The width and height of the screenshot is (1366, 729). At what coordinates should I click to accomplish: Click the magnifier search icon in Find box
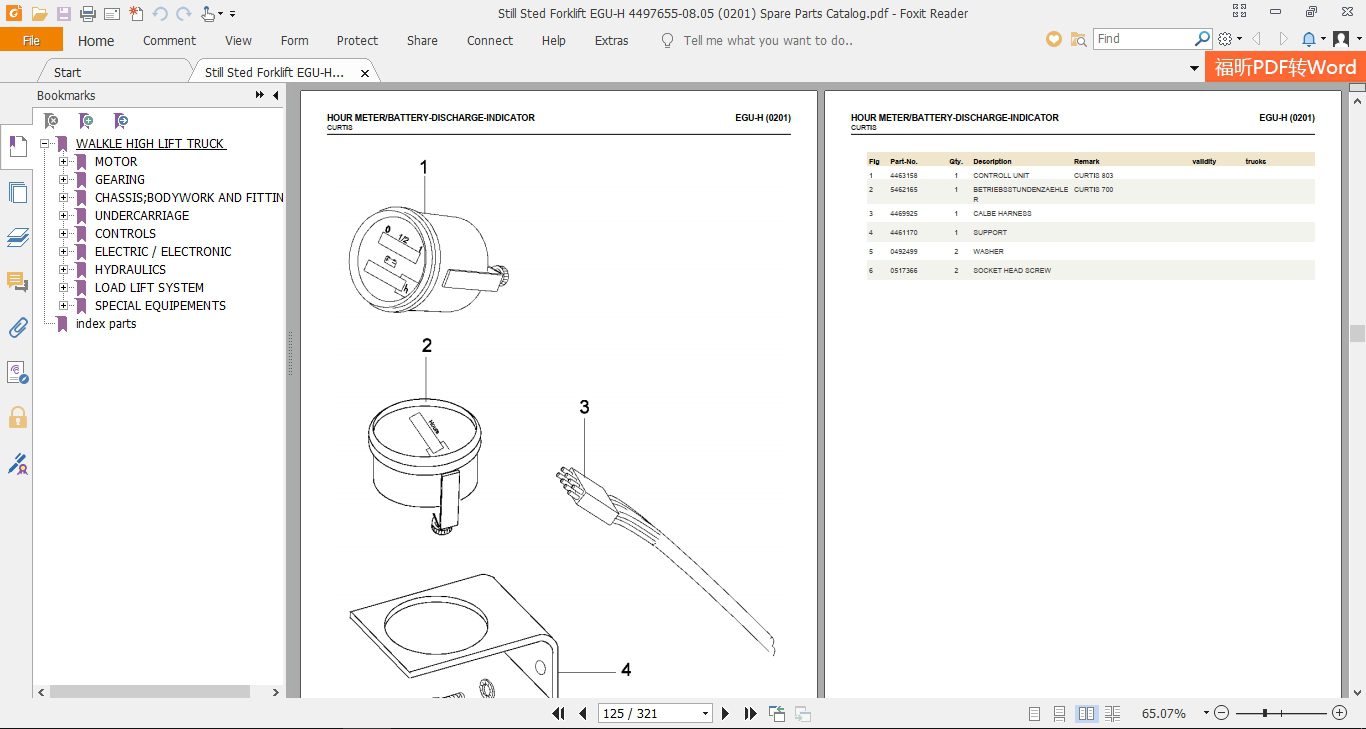(x=1203, y=39)
